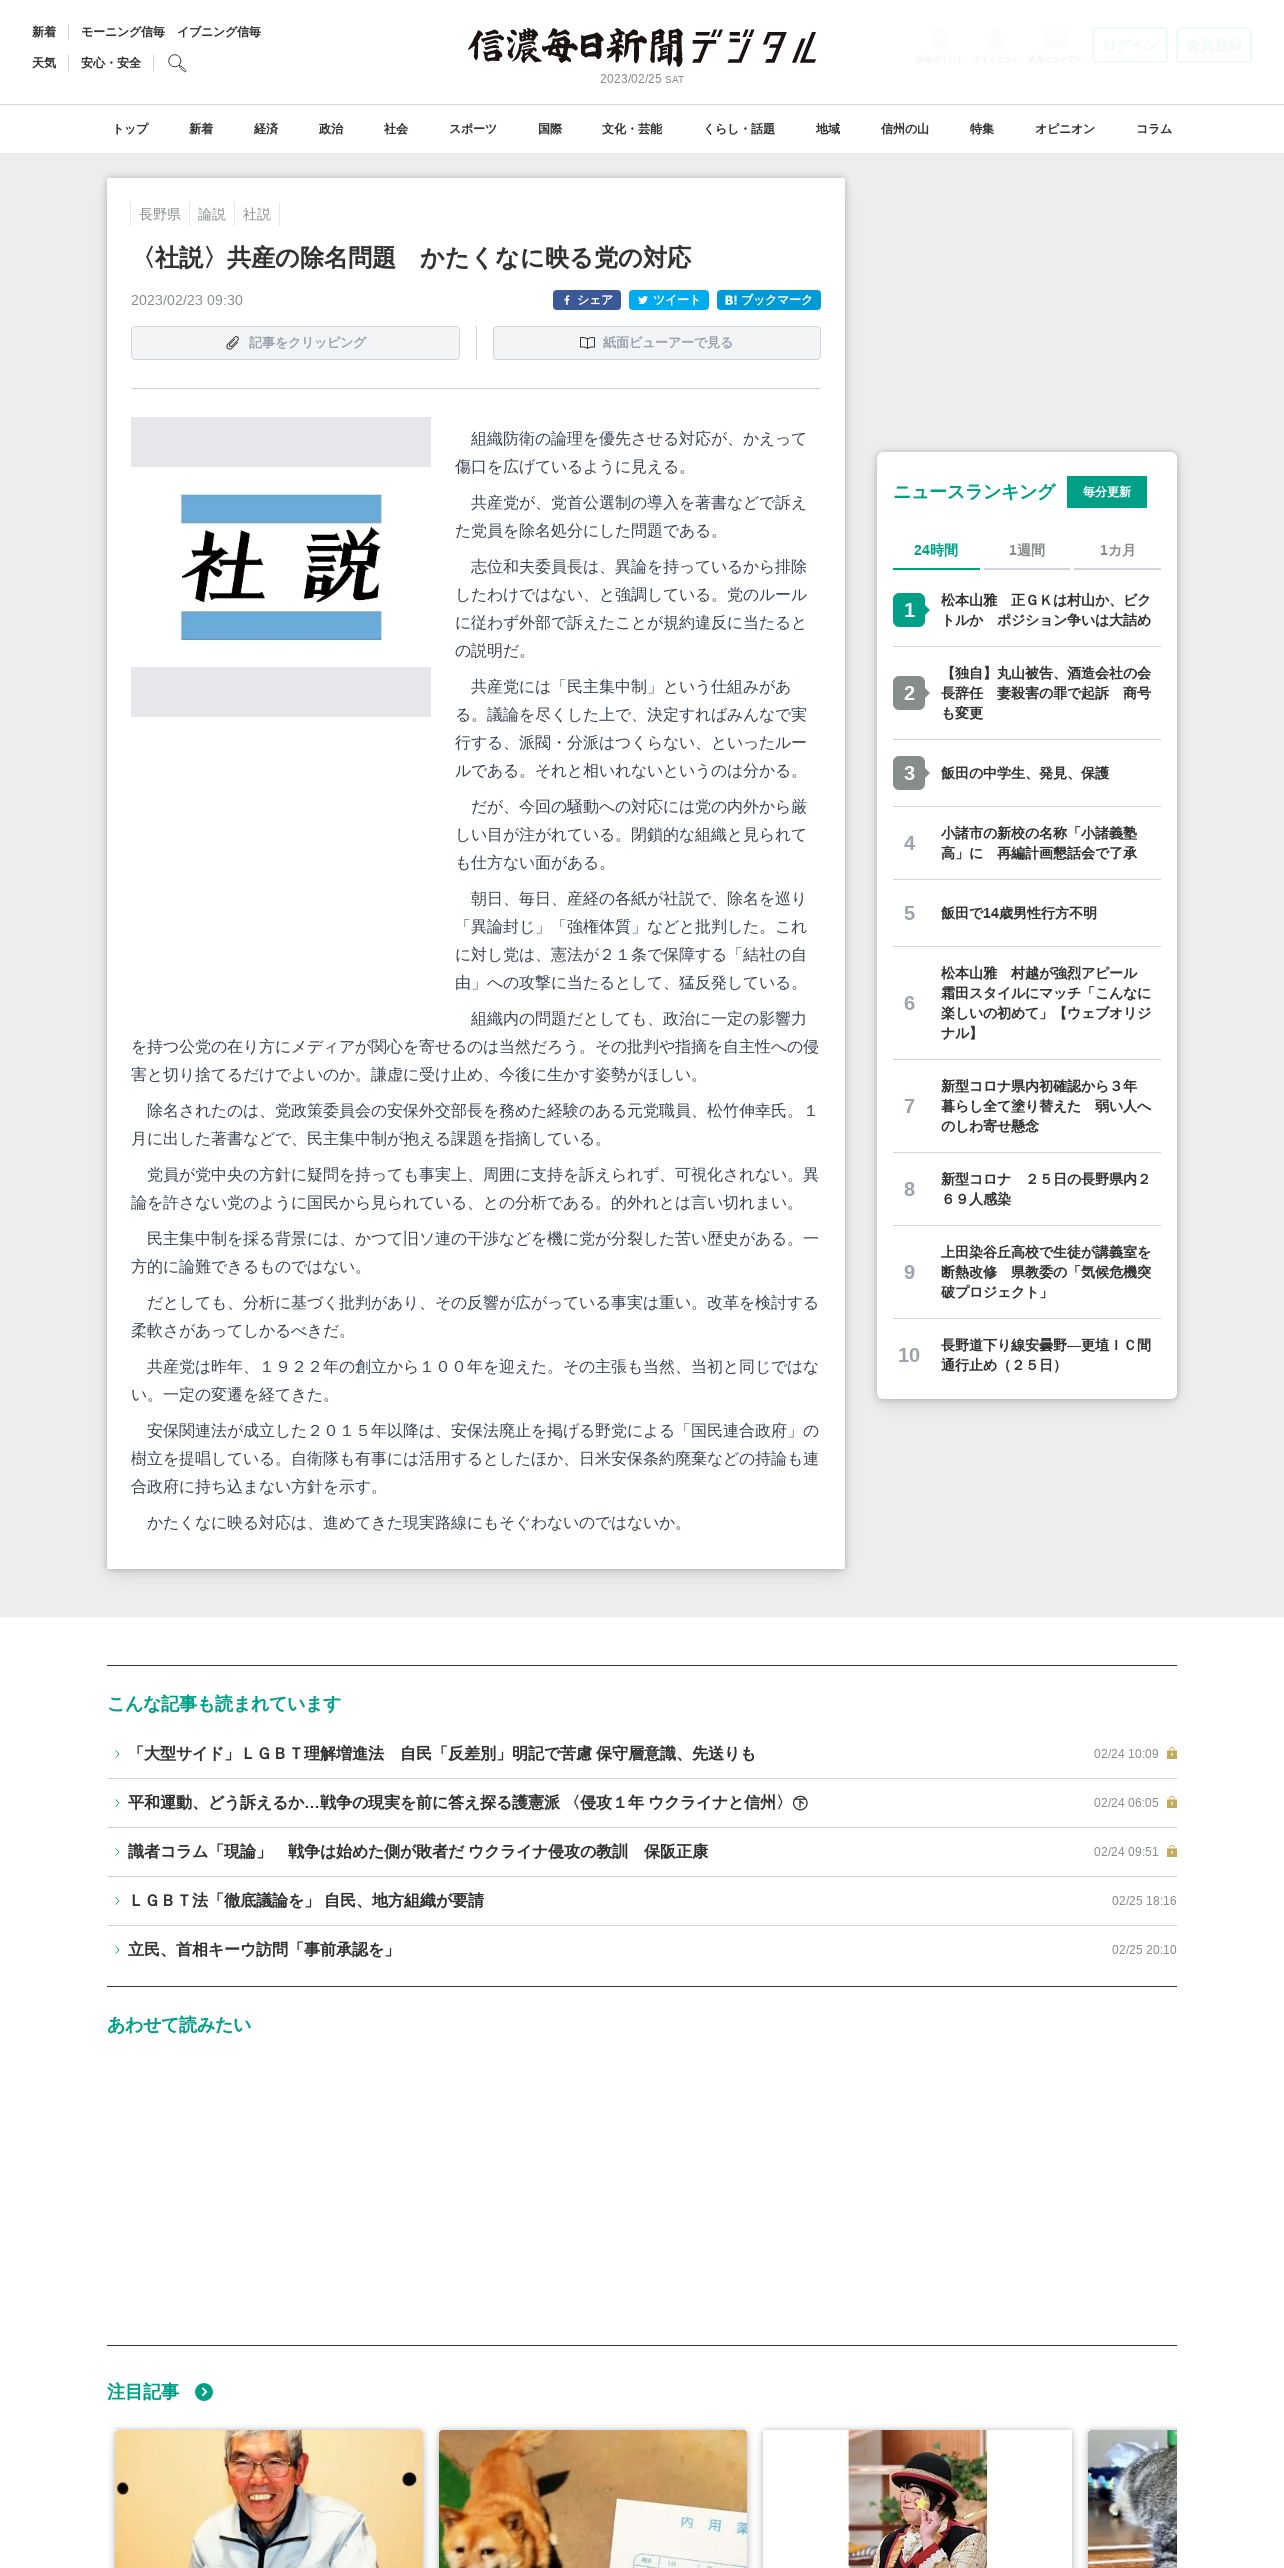The width and height of the screenshot is (1284, 2568).
Task: Select 特集 in main navigation
Action: pyautogui.click(x=982, y=129)
